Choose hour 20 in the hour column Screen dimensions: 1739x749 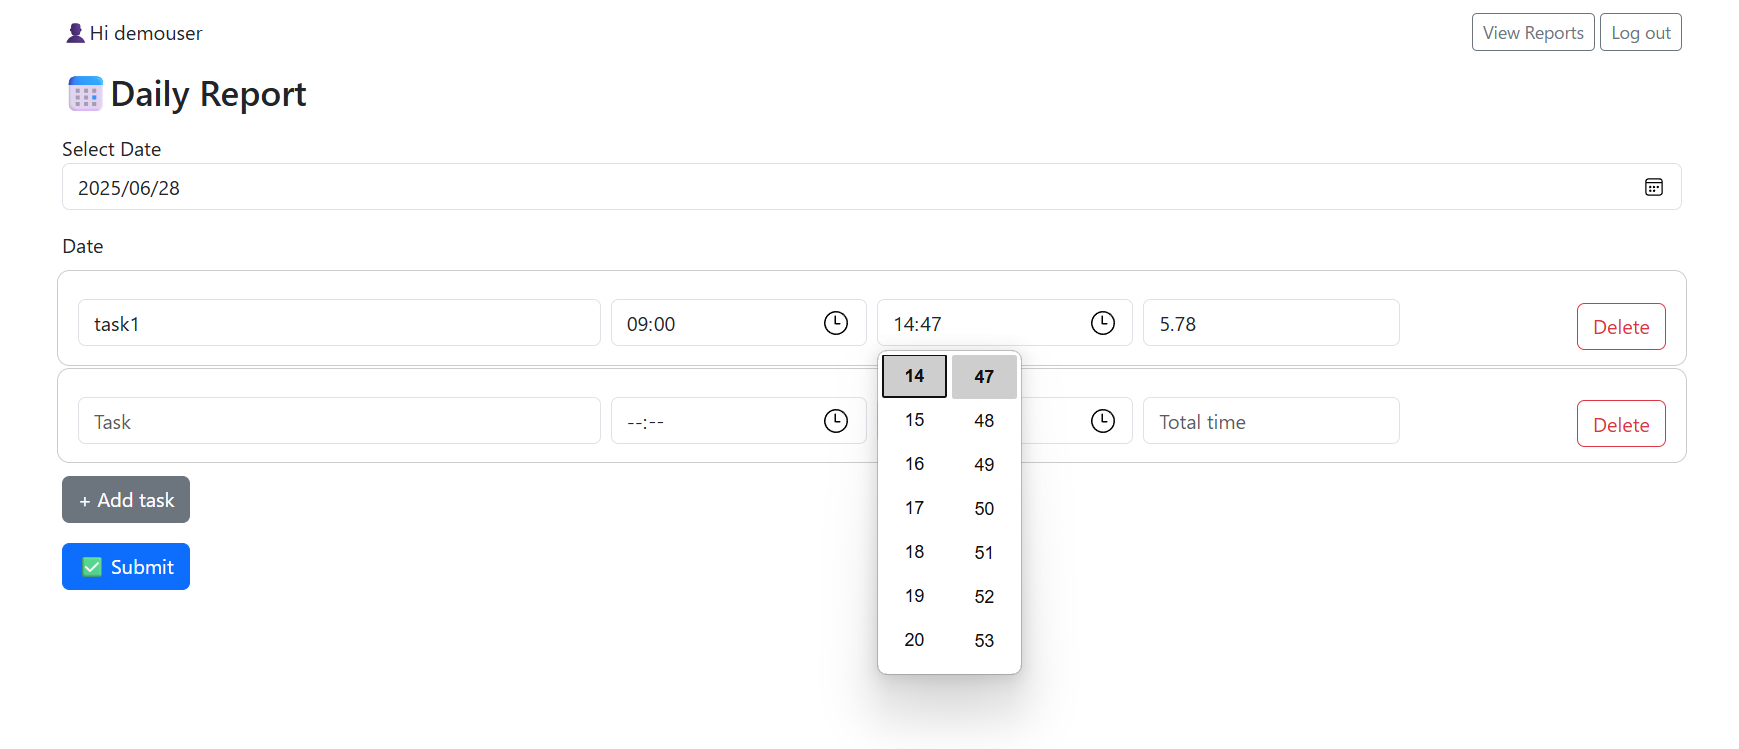point(914,640)
